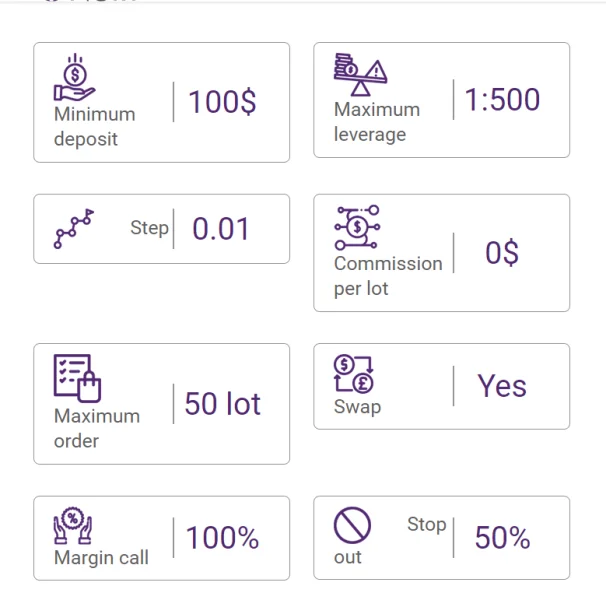This screenshot has height=600, width=606.
Task: Select the 100$ minimum deposit value
Action: click(222, 102)
